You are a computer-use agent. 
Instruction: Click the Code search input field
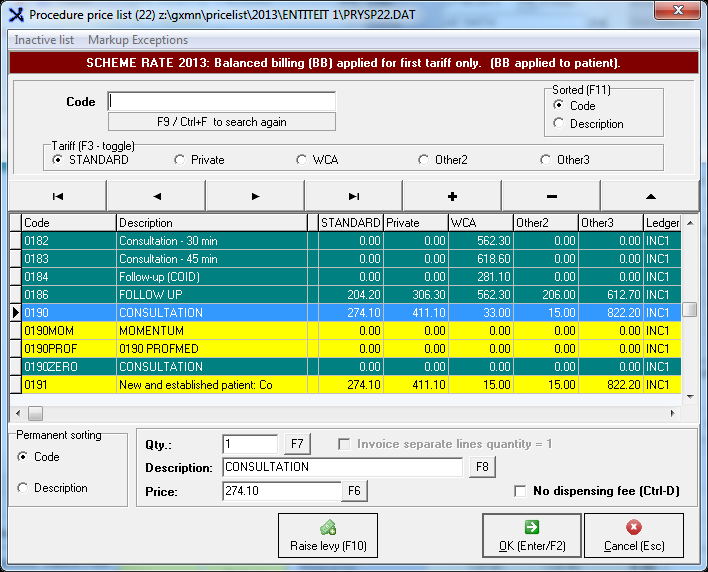click(x=222, y=102)
